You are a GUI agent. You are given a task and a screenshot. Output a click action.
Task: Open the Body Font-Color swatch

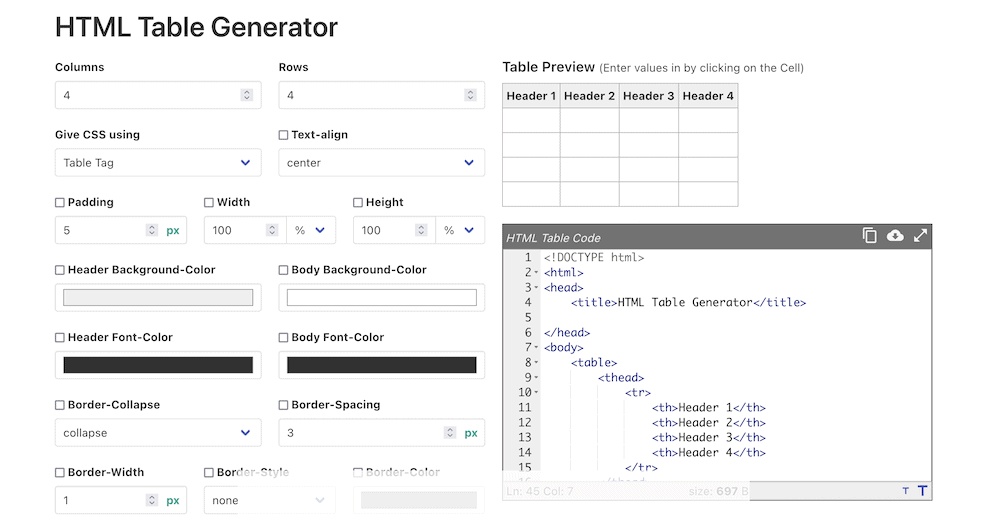pyautogui.click(x=381, y=365)
